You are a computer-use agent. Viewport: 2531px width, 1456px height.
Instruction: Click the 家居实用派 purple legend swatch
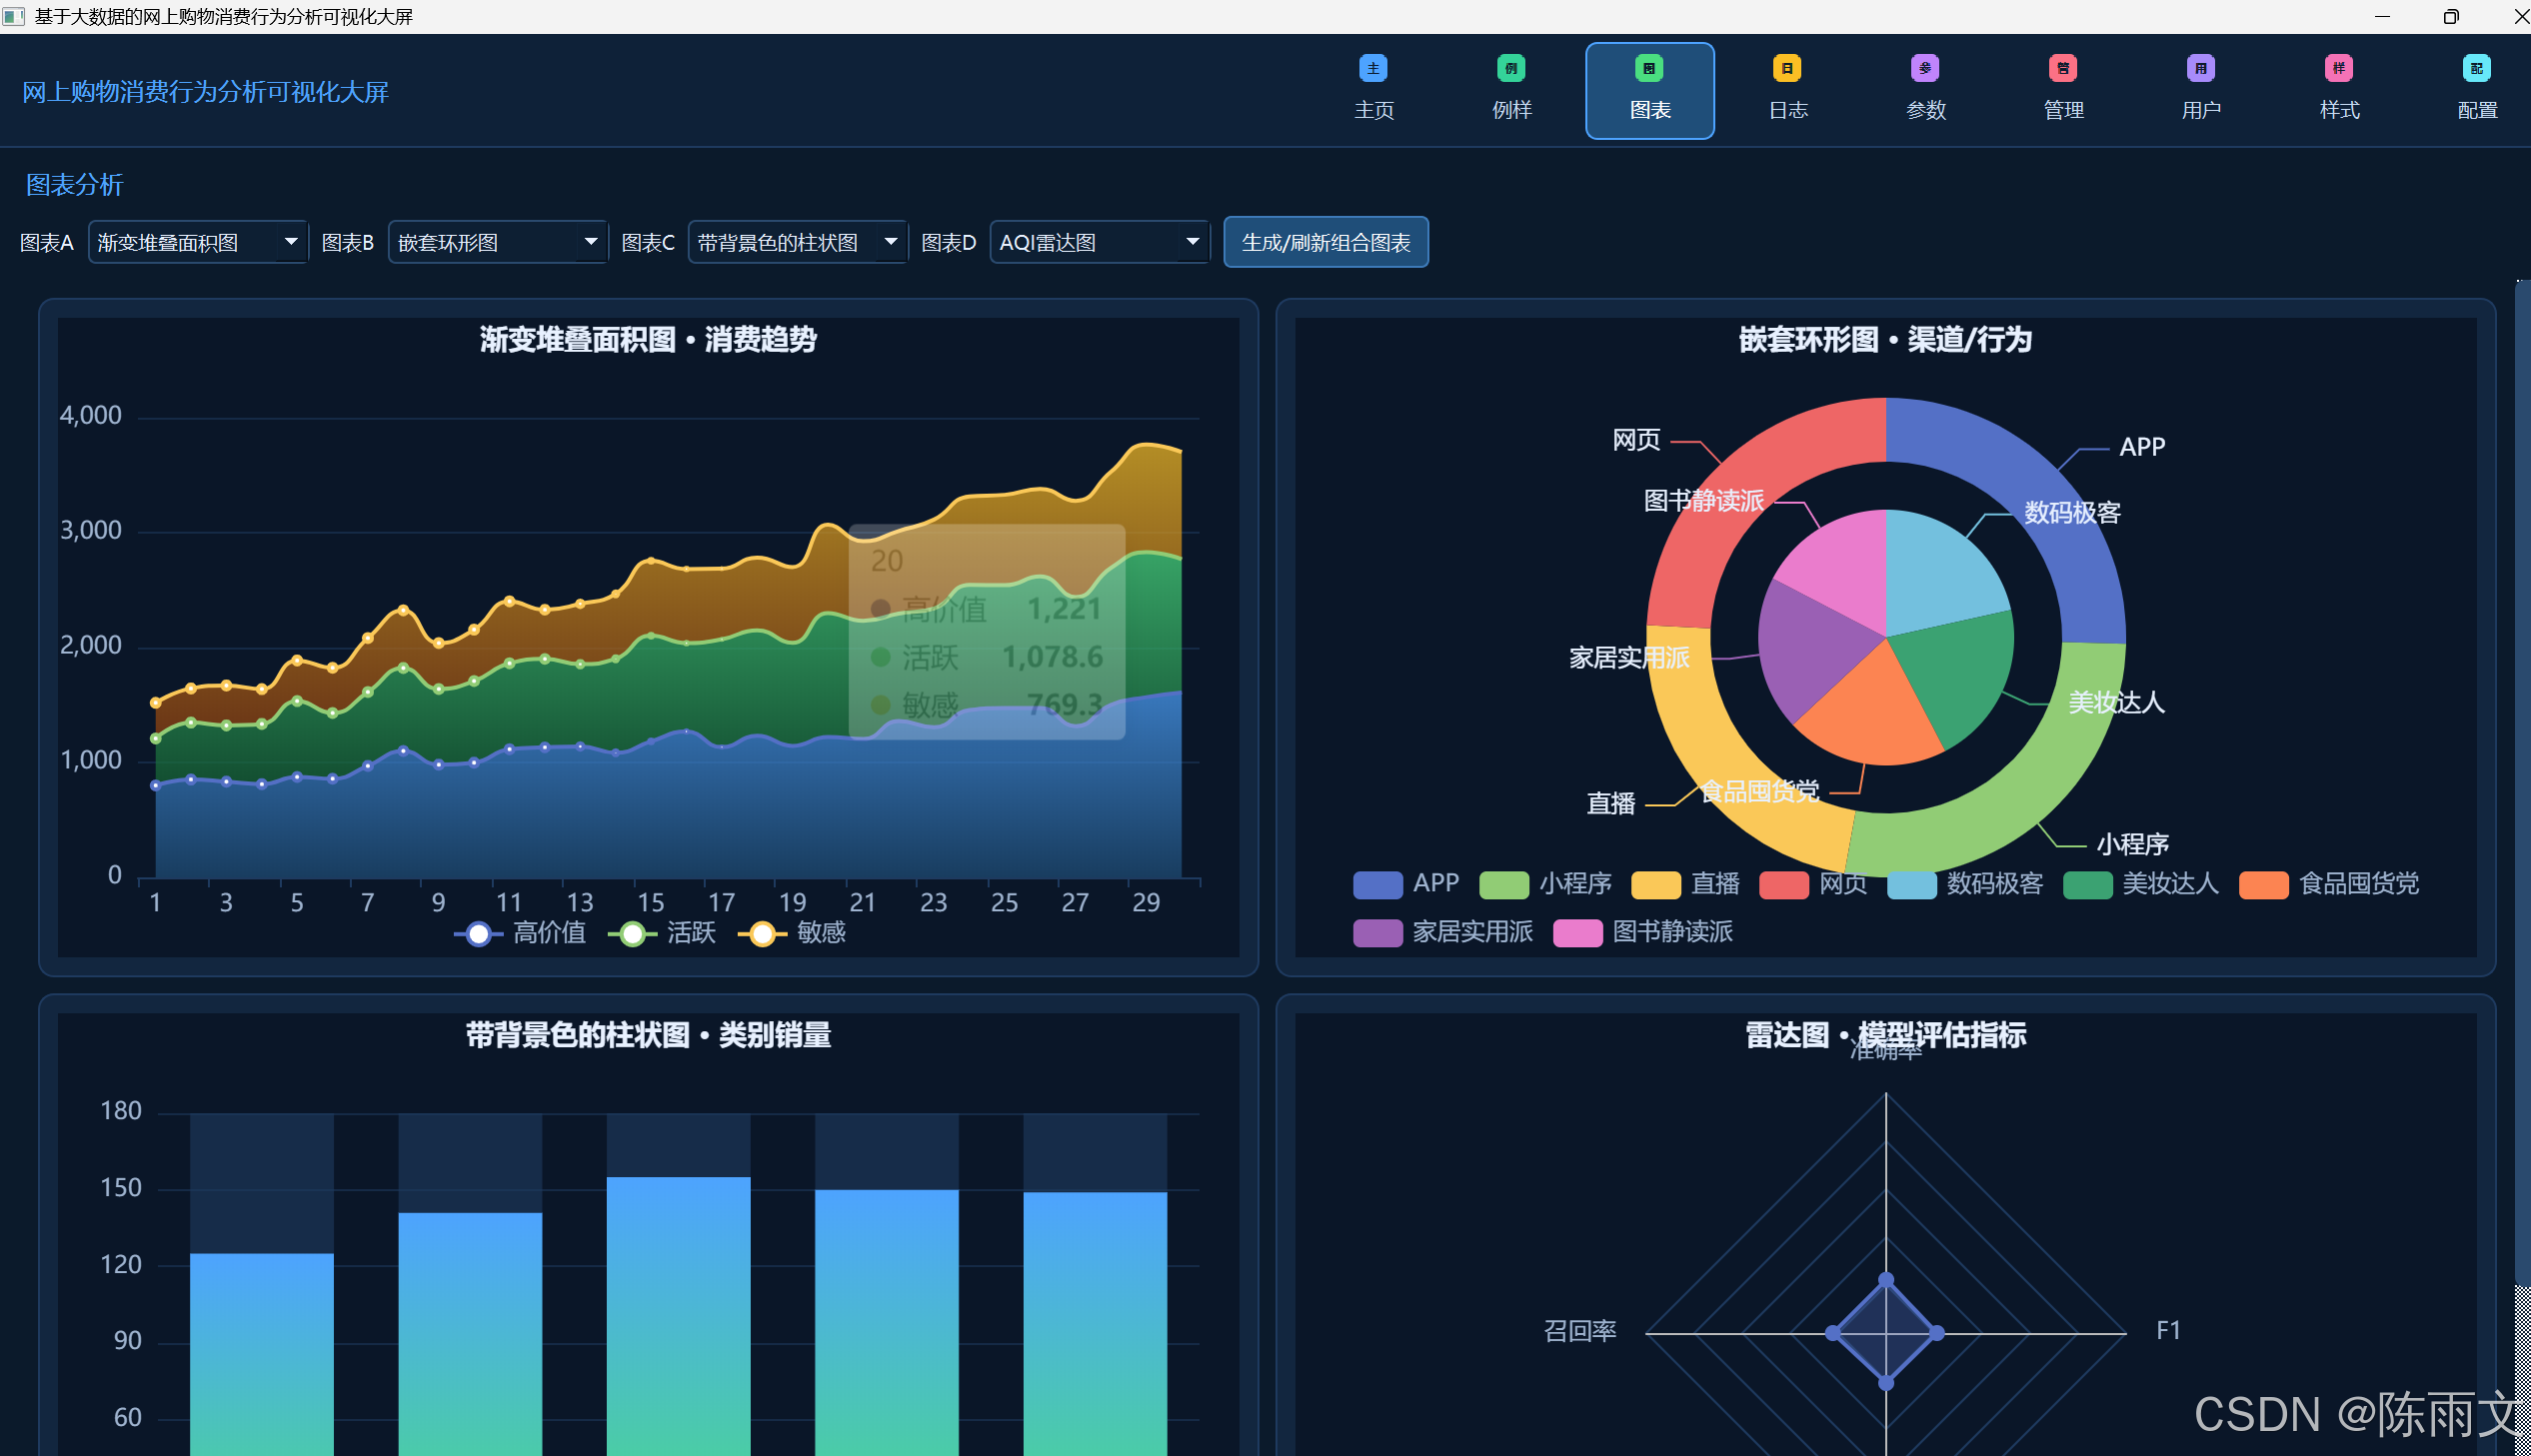pos(1378,933)
